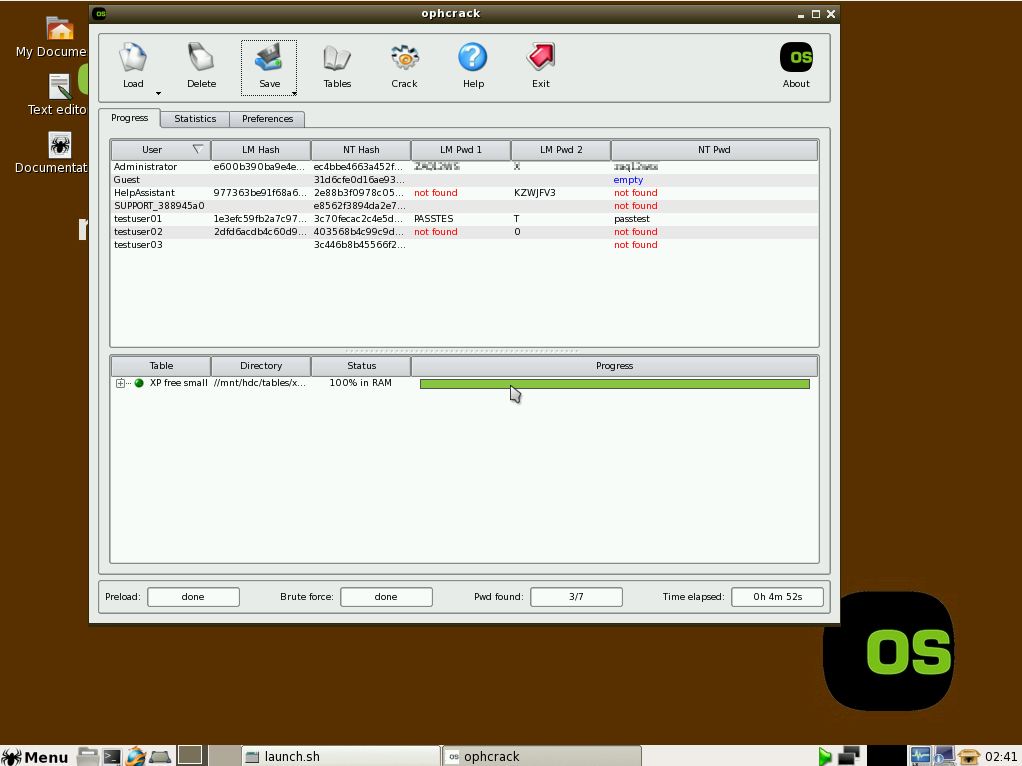Start cracking with the Crack icon

point(404,65)
